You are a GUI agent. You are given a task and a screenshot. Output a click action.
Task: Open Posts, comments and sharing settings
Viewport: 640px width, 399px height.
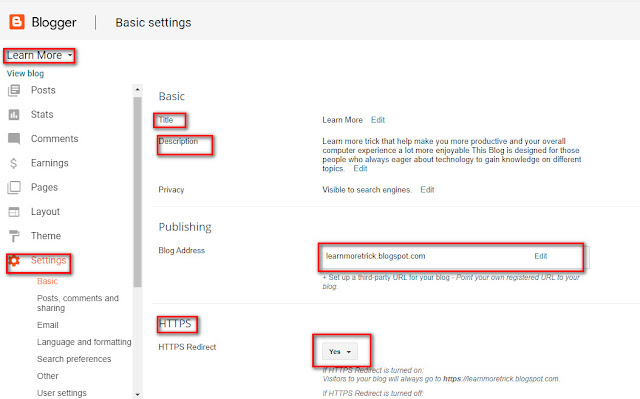pos(78,303)
